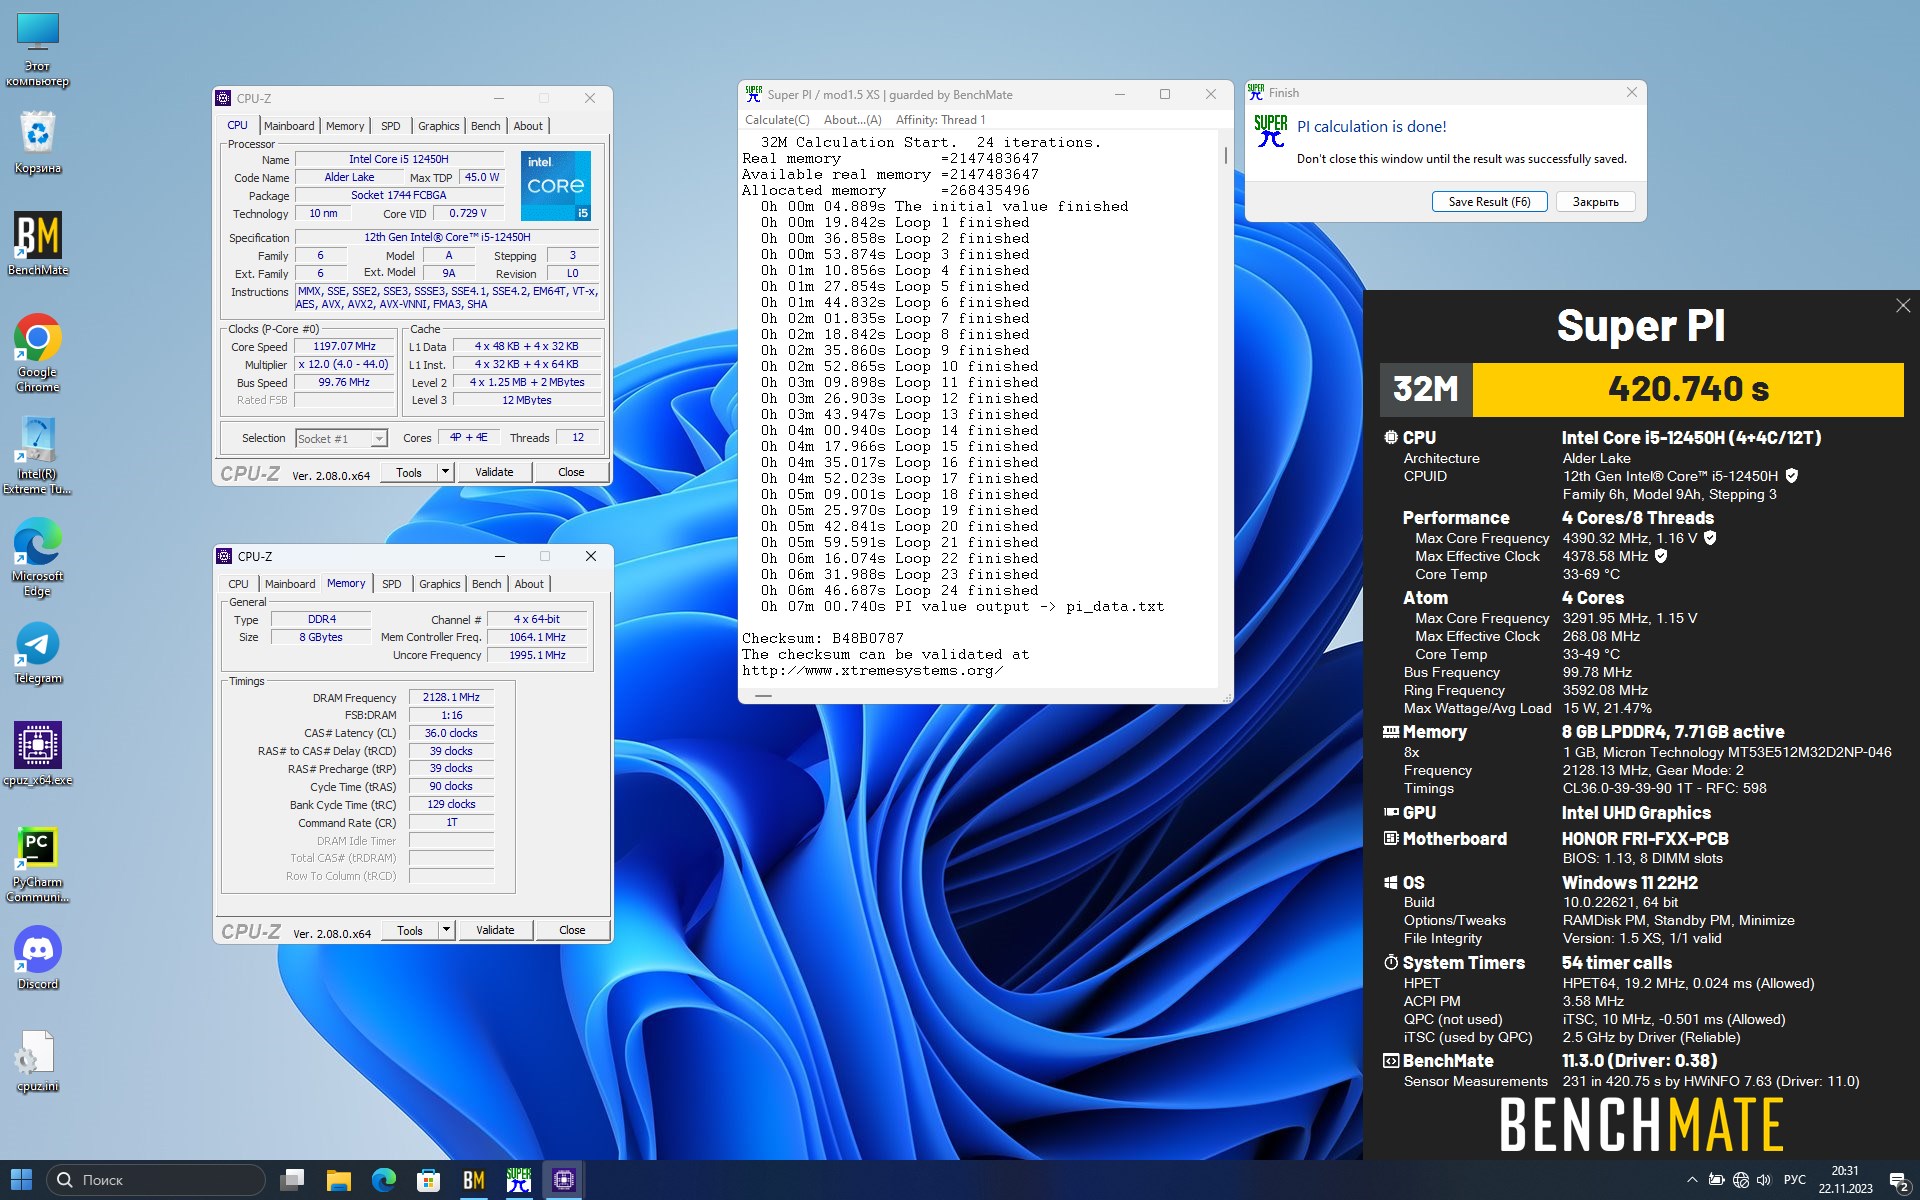Screen dimensions: 1920x1200
Task: Expand Tools dropdown arrow in bottom CPU-Z window
Action: point(447,930)
